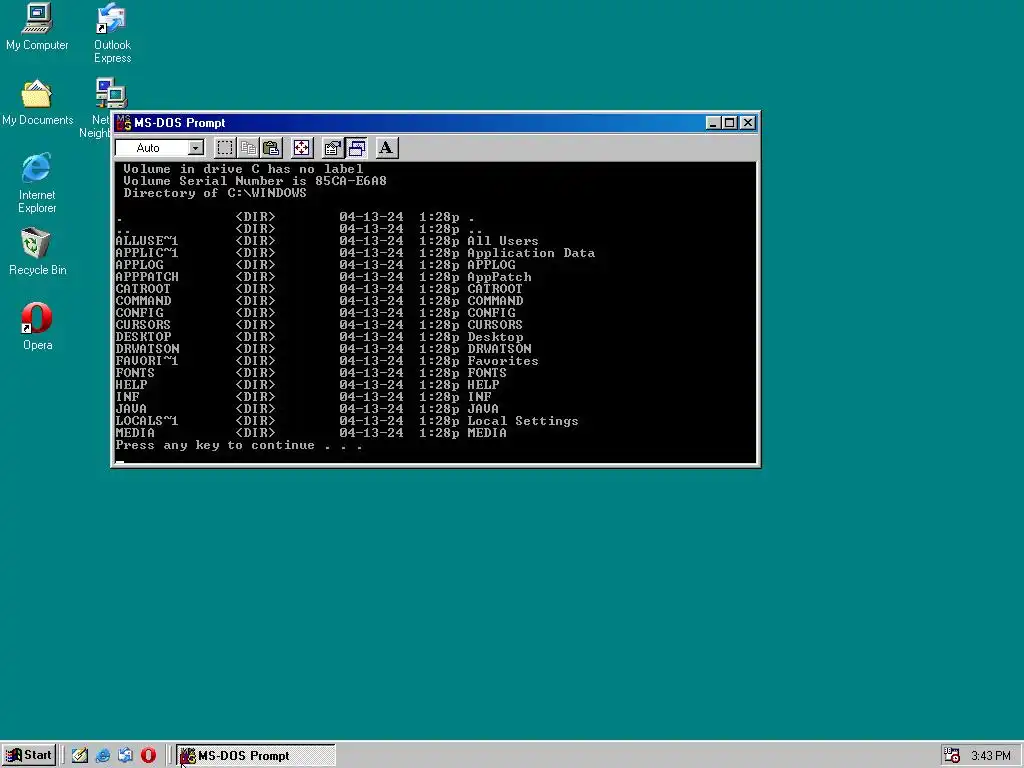Click the 3:43 PM system clock
Image resolution: width=1024 pixels, height=768 pixels.
991,756
